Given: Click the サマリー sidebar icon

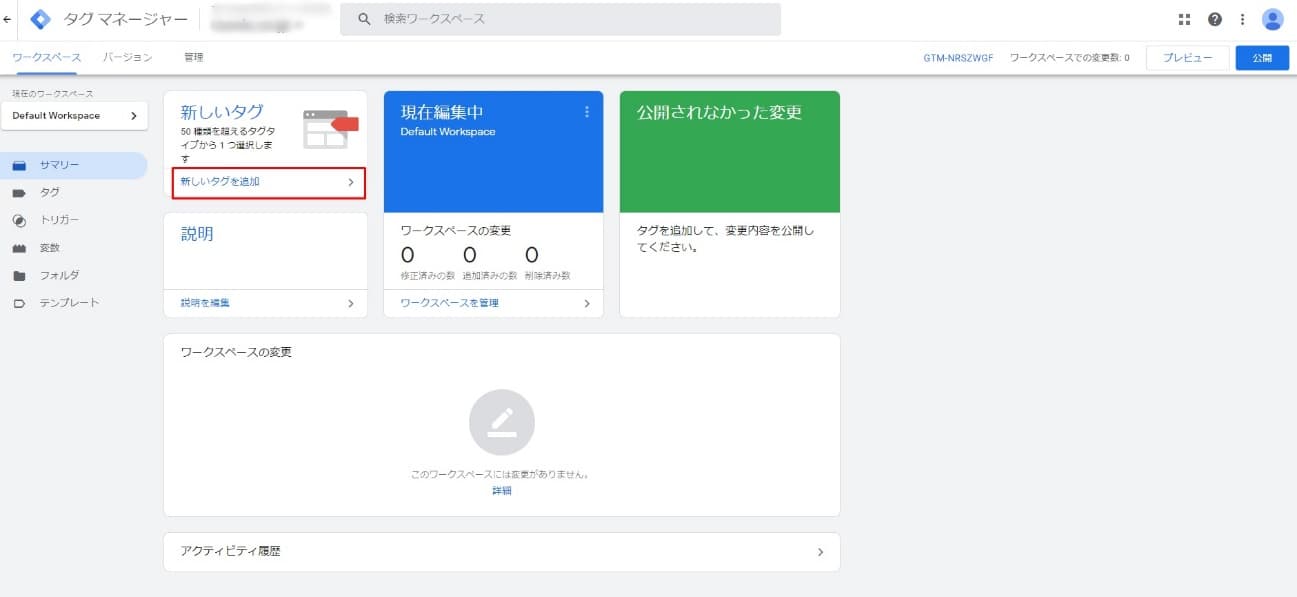Looking at the screenshot, I should [19, 165].
